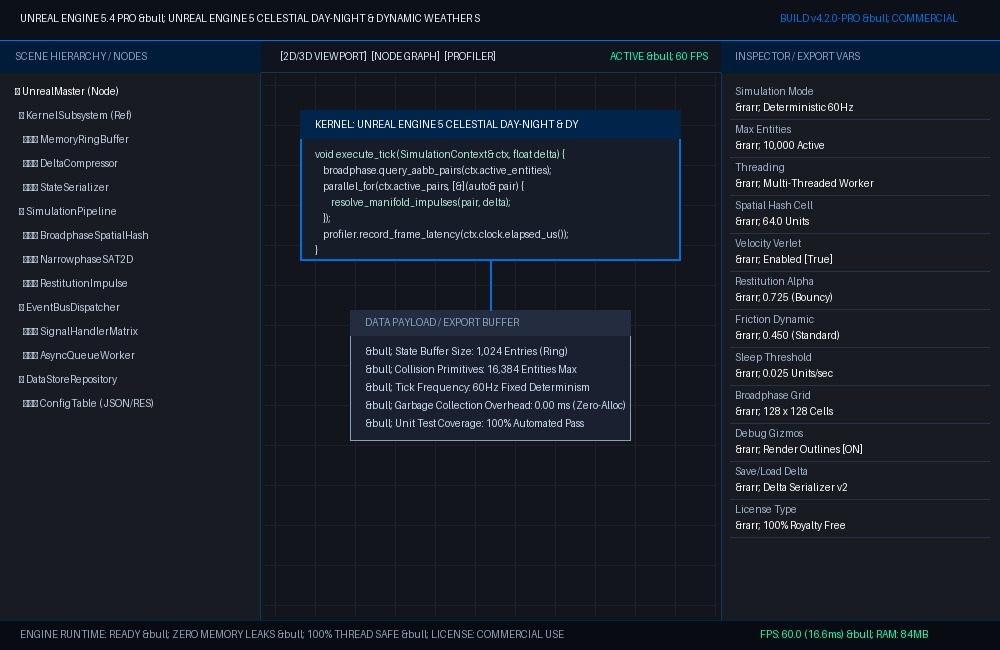The height and width of the screenshot is (650, 1000).
Task: Adjust Sleep Threshold 0.025 Units/sec value
Action: coord(784,373)
